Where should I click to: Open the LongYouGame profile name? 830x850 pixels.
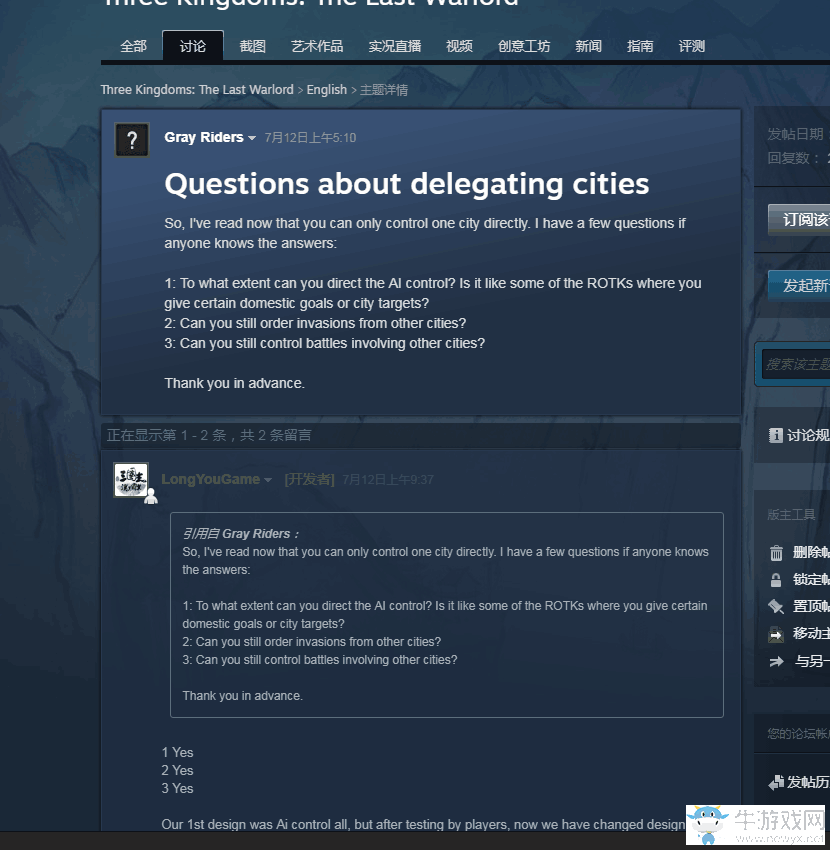coord(210,479)
